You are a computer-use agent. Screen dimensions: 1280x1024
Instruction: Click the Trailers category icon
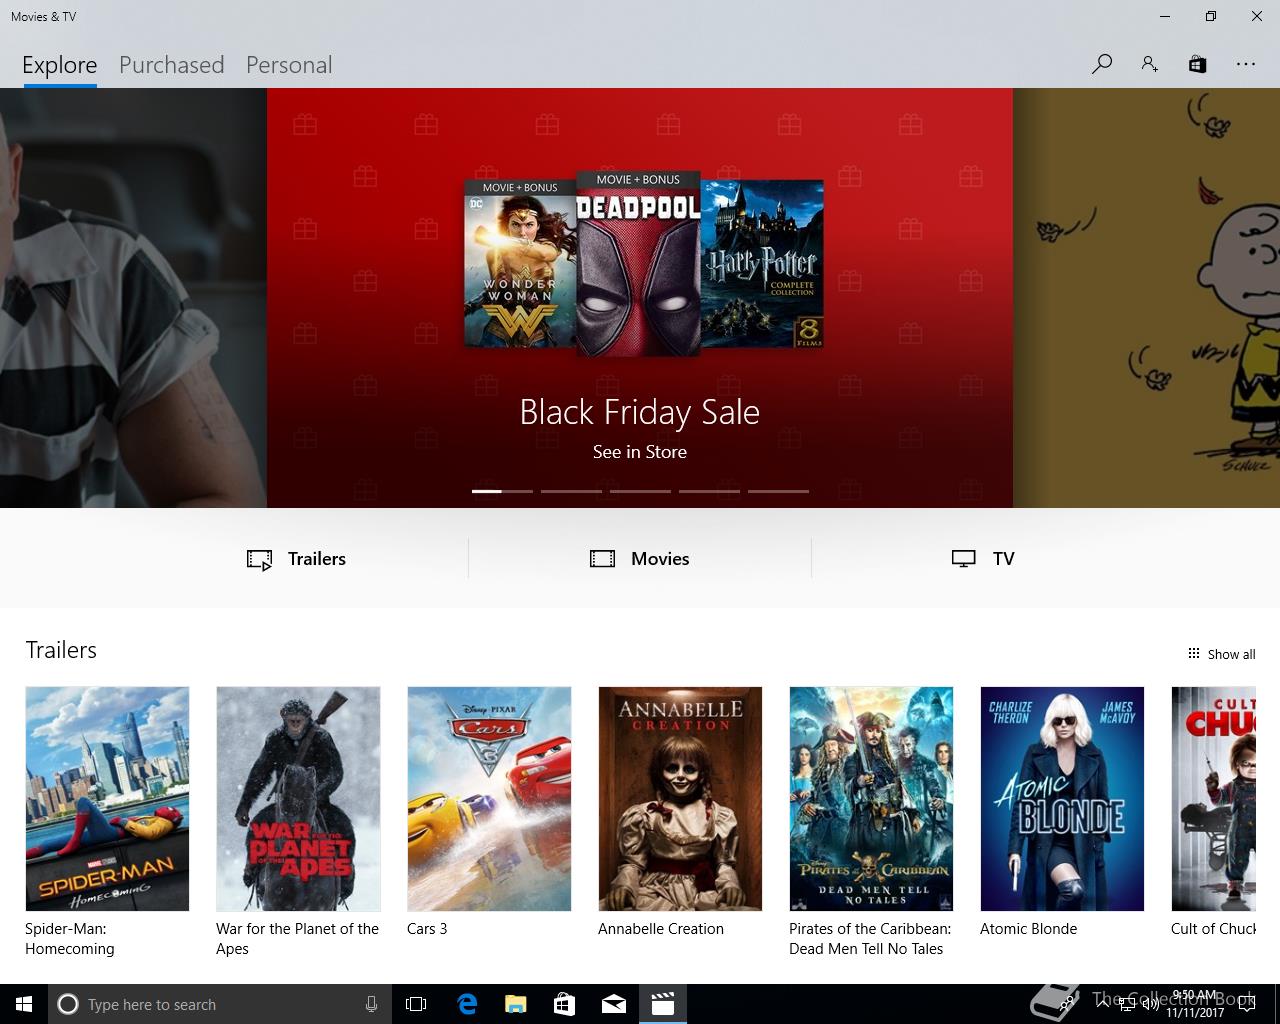pos(259,559)
